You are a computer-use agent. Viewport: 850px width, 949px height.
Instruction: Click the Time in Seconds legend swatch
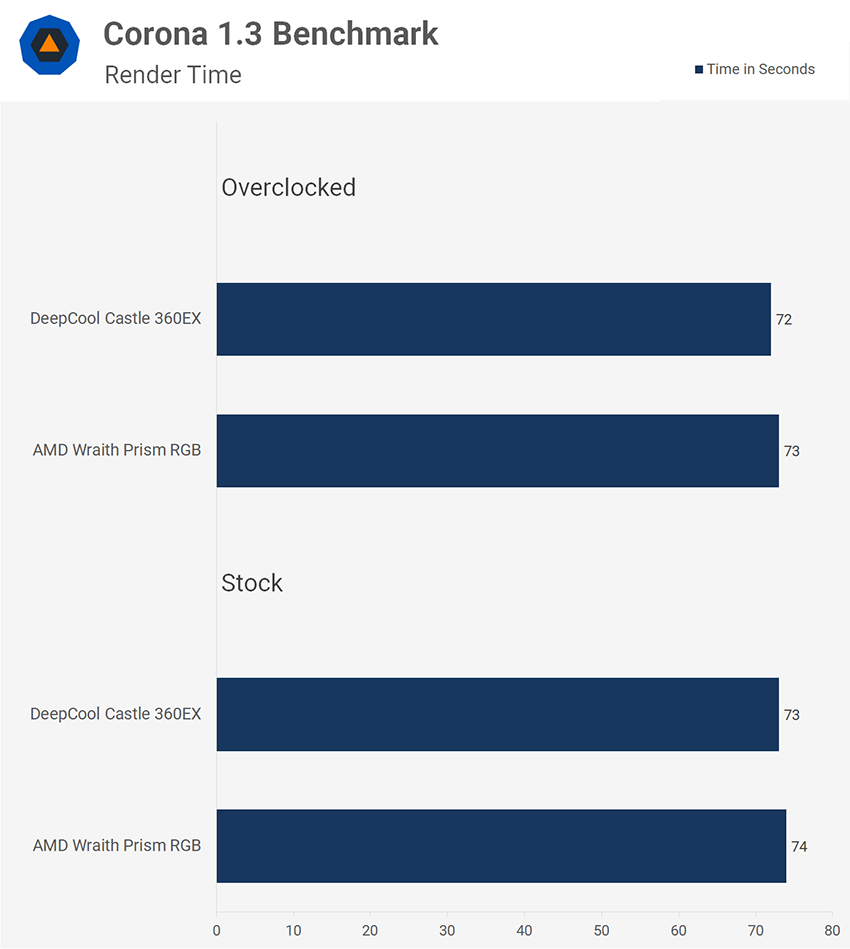(699, 70)
